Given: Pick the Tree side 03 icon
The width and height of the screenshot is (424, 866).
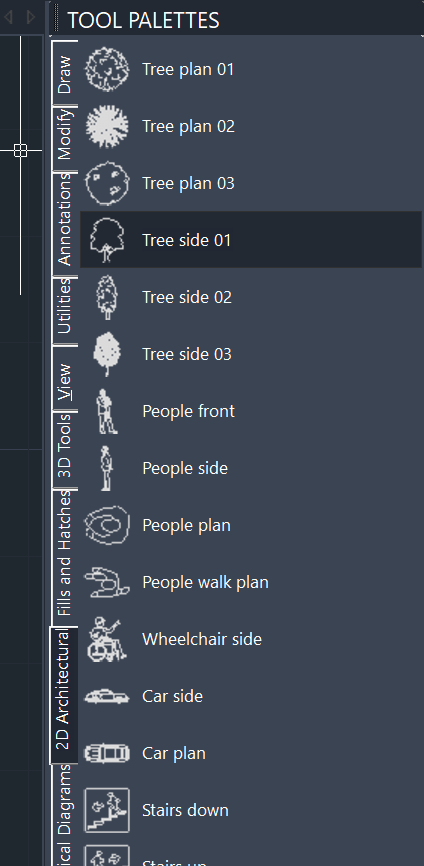Looking at the screenshot, I should [107, 354].
